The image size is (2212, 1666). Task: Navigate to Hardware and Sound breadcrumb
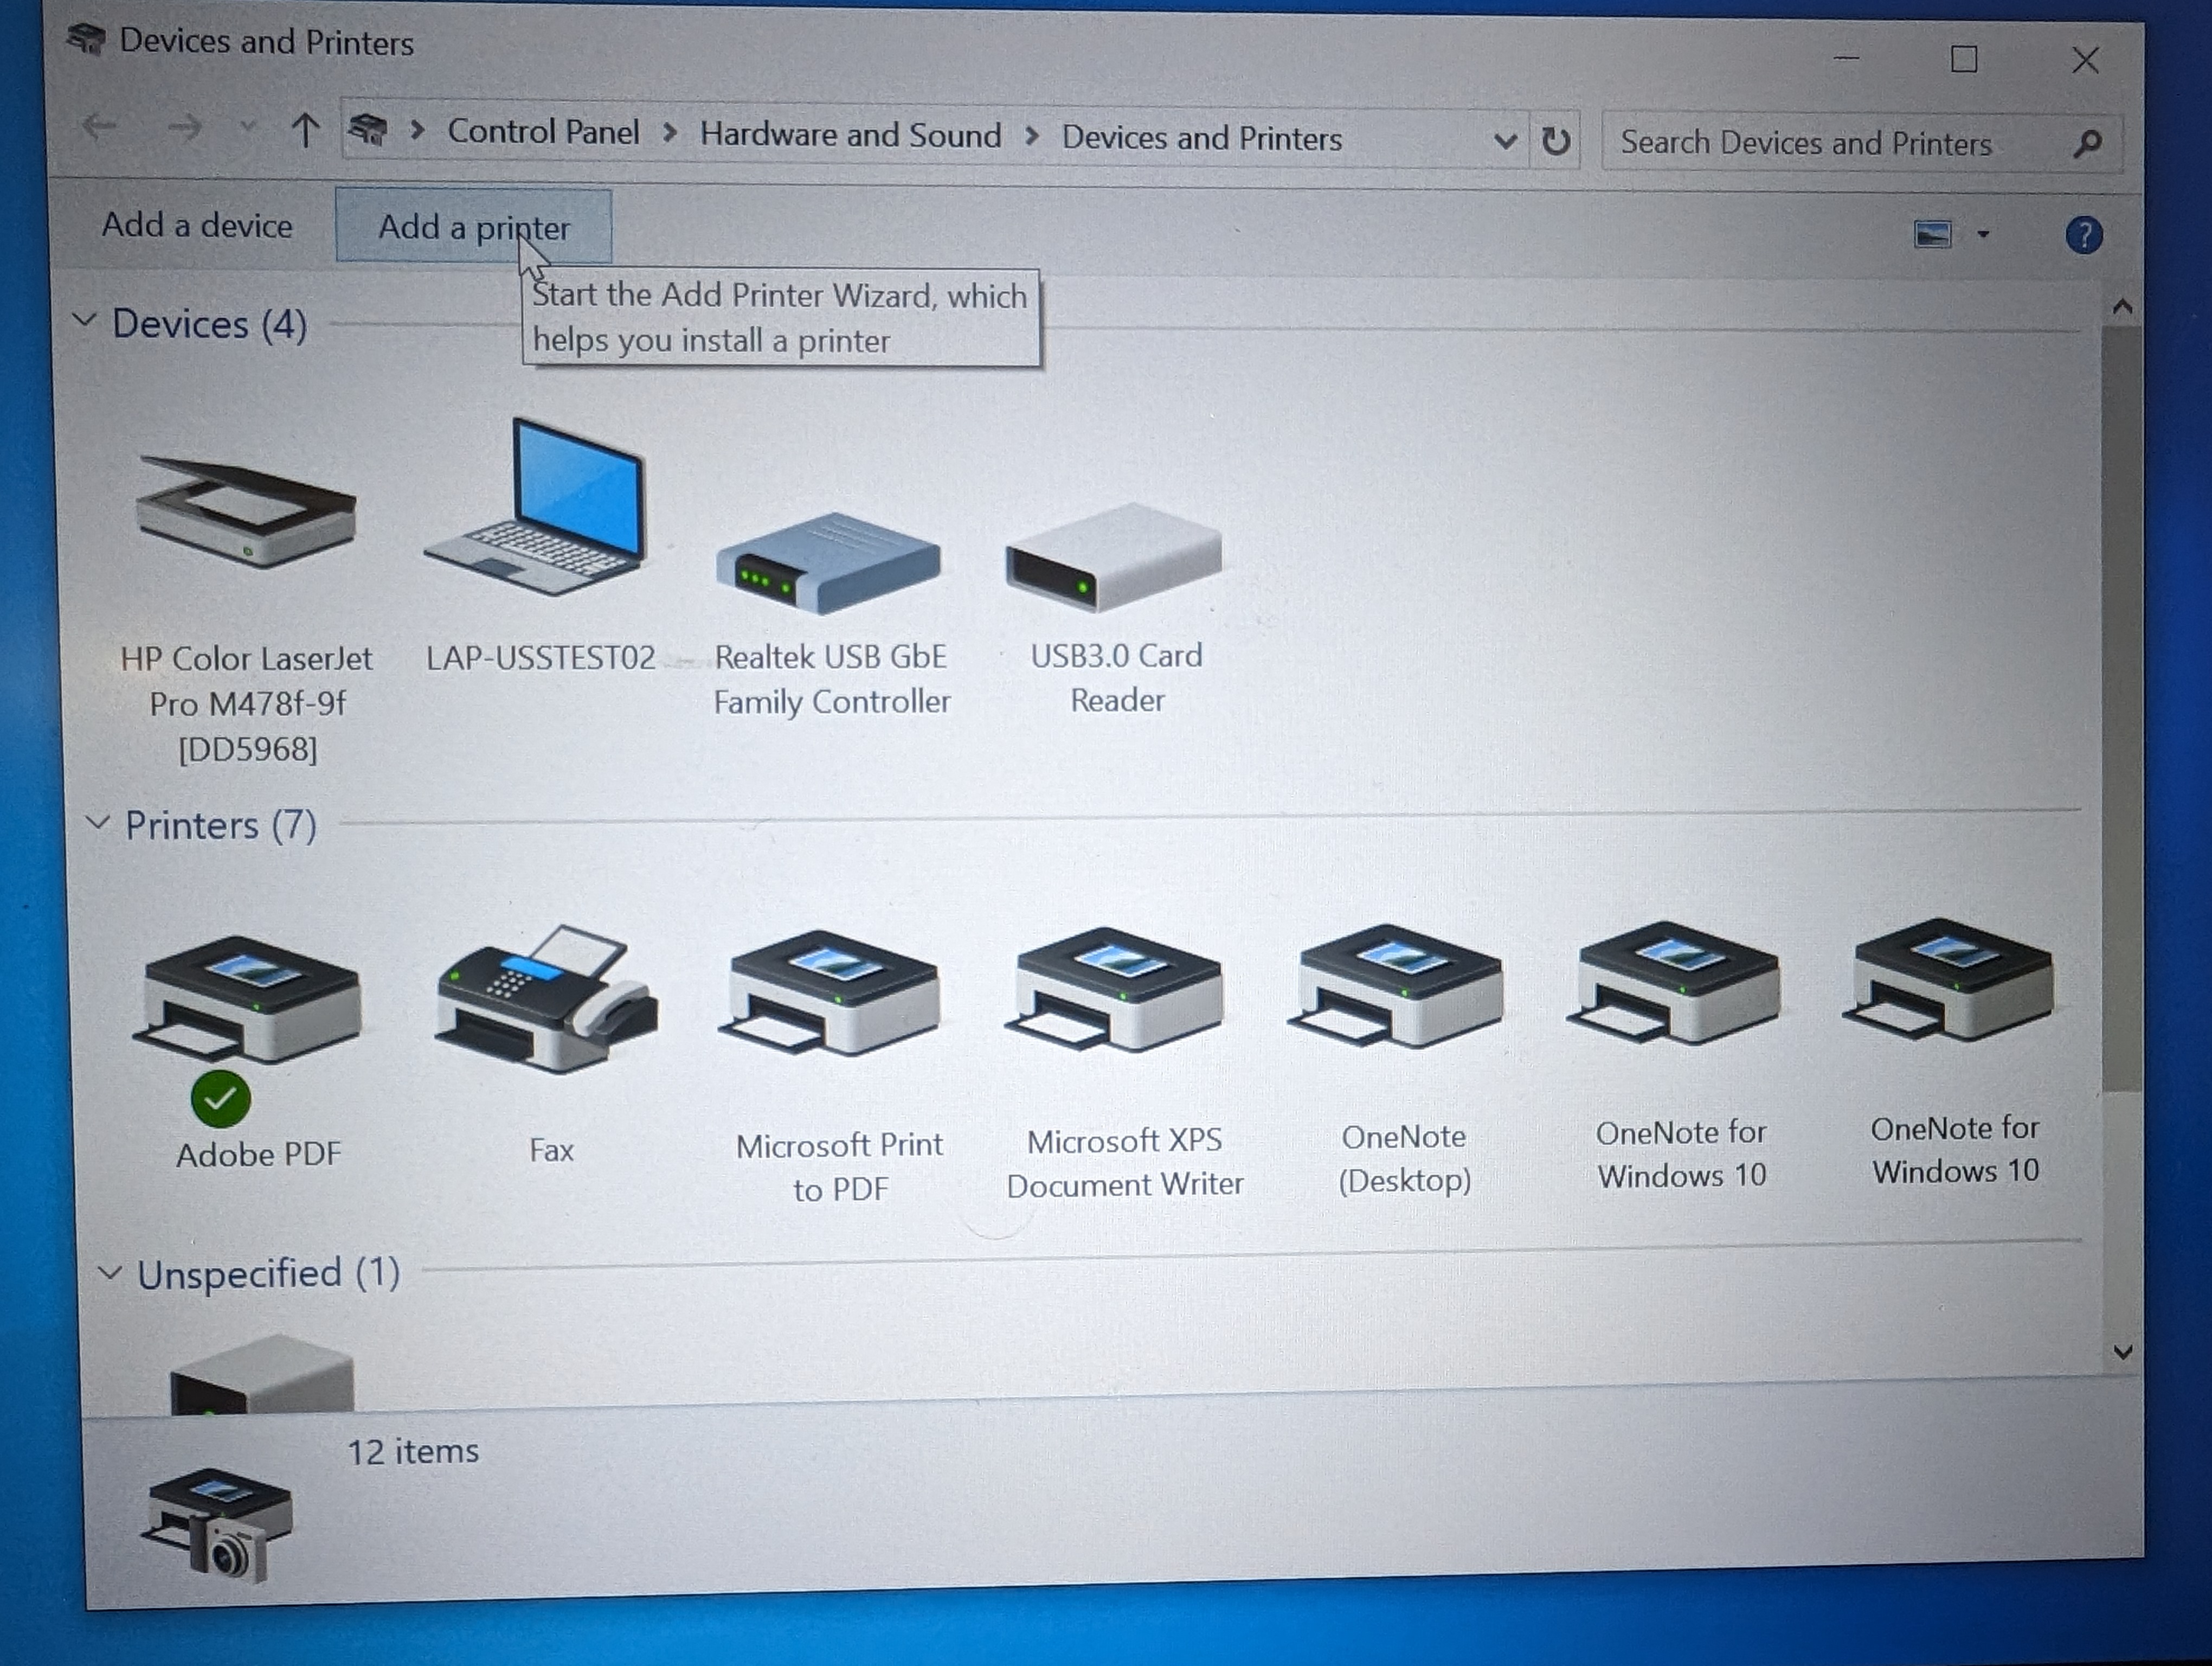point(850,134)
